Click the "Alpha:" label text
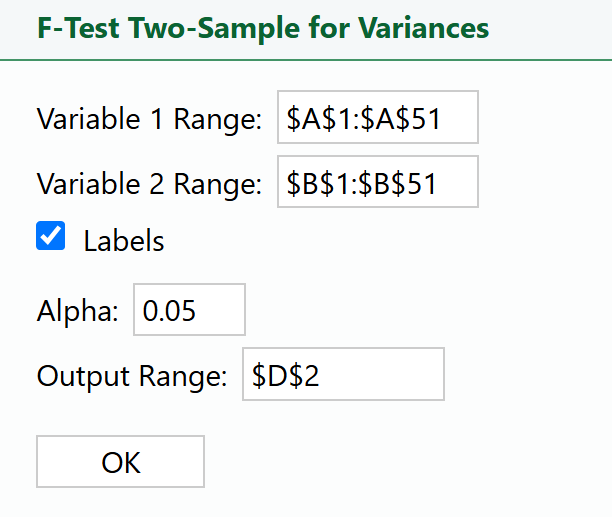The image size is (612, 517). point(78,311)
